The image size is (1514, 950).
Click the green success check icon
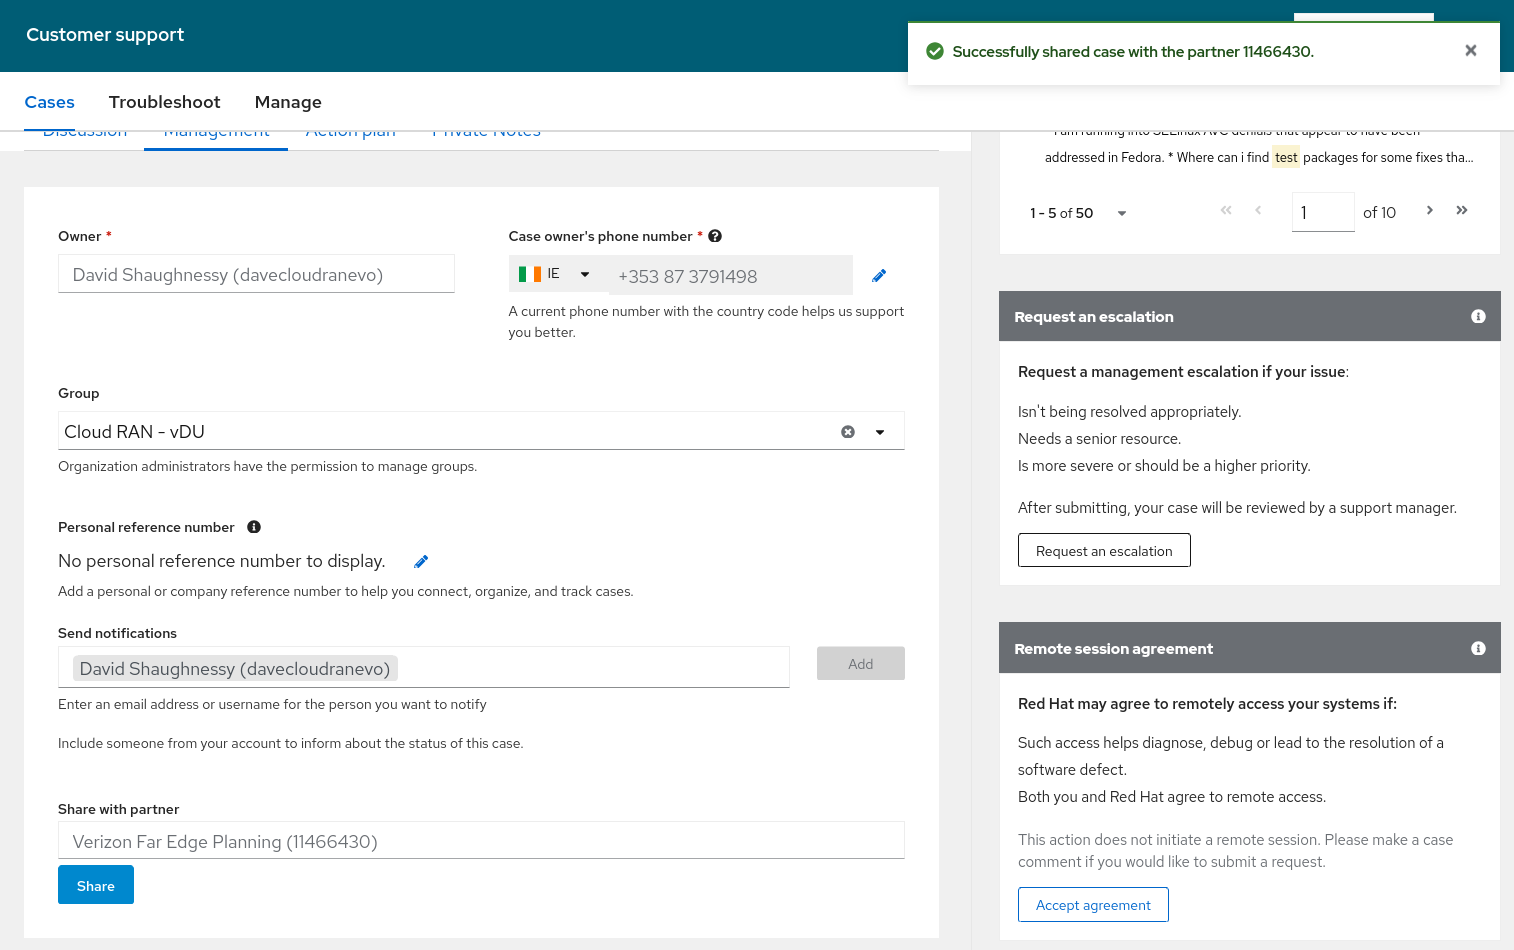(x=935, y=51)
